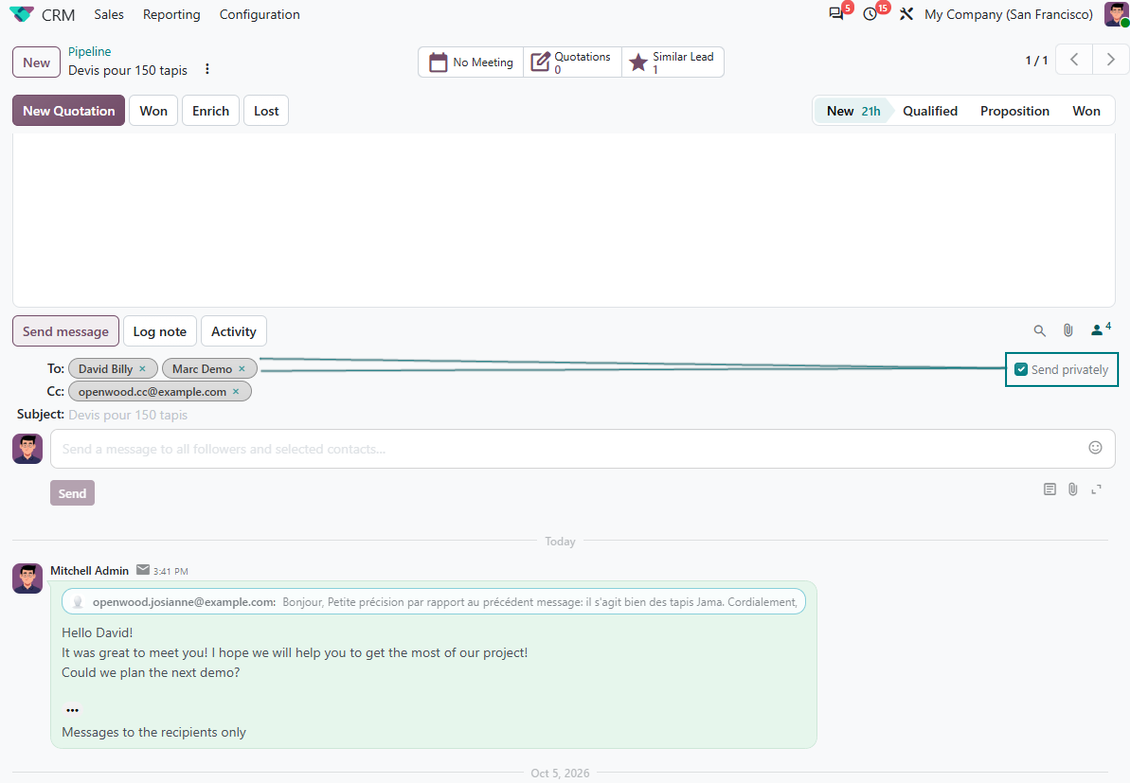Image resolution: width=1130 pixels, height=783 pixels.
Task: Create a New record button
Action: tap(36, 63)
